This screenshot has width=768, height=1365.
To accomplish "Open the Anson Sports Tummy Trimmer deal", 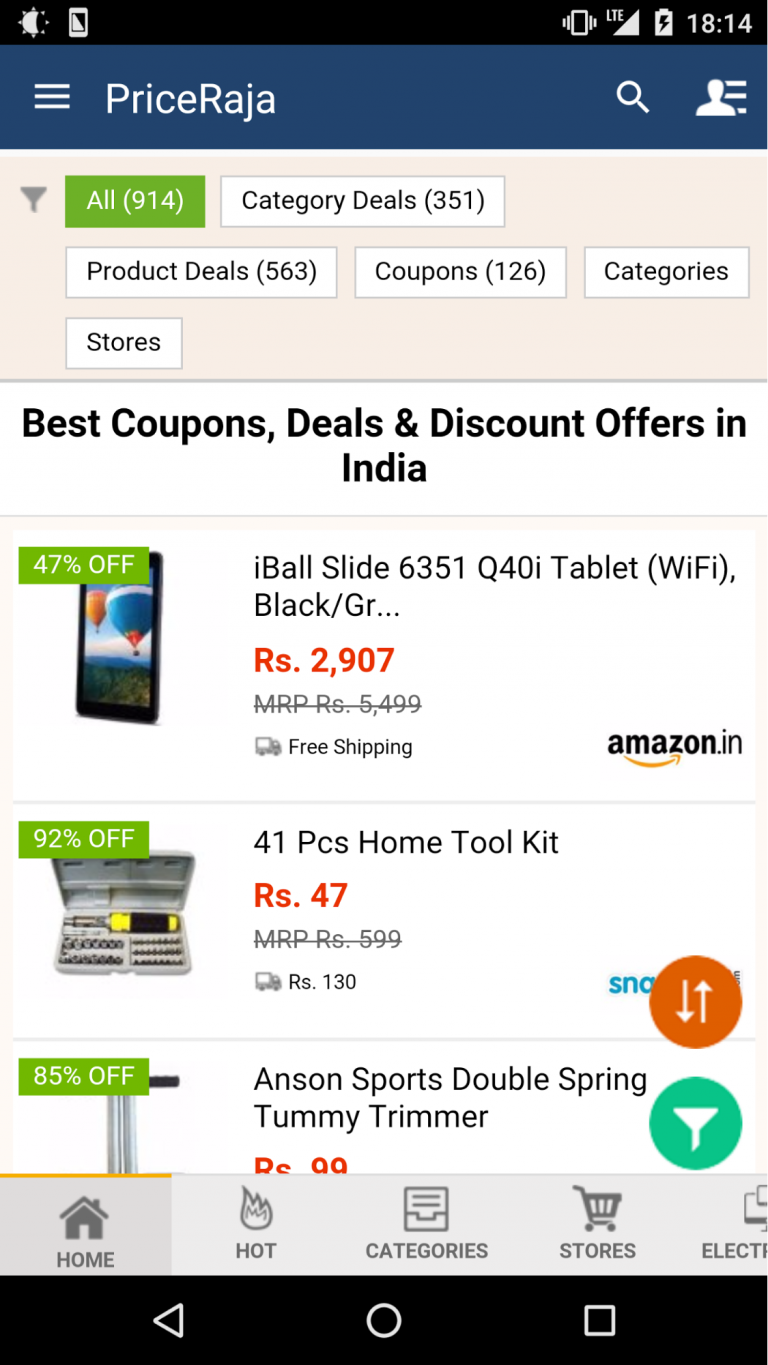I will point(450,1097).
